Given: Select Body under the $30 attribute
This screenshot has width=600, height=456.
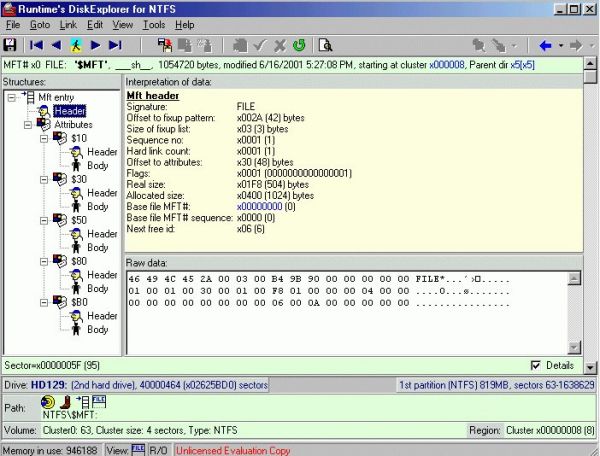Looking at the screenshot, I should [x=97, y=206].
